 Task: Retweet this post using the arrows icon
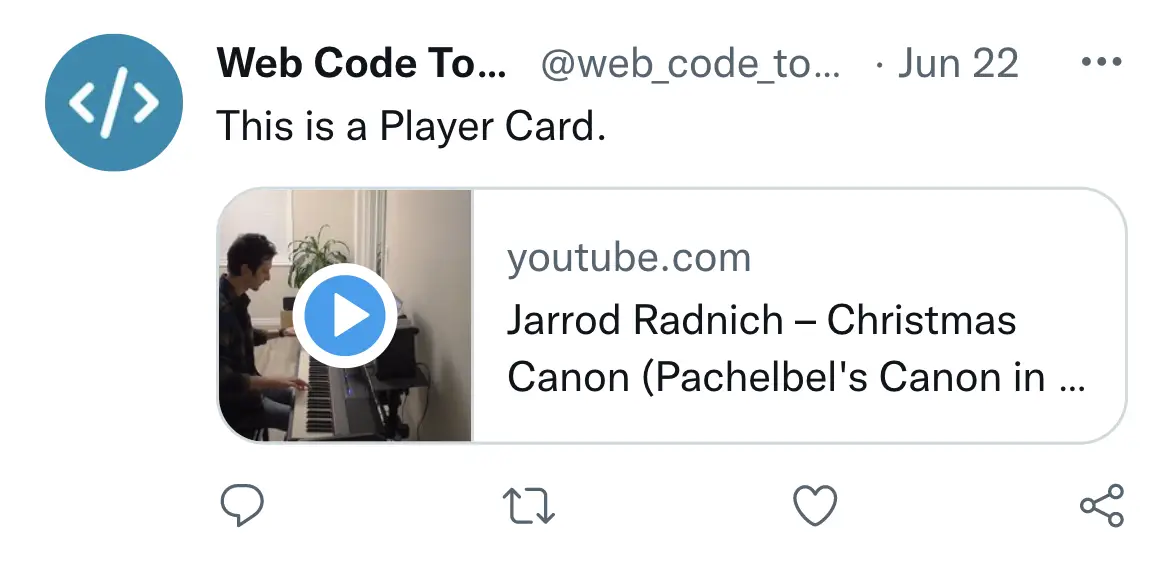tap(528, 506)
